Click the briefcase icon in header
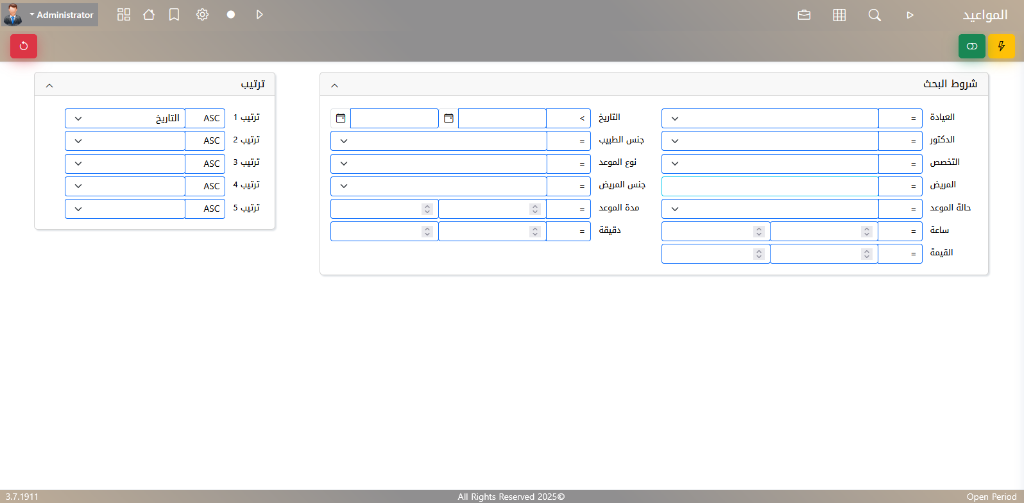 804,15
